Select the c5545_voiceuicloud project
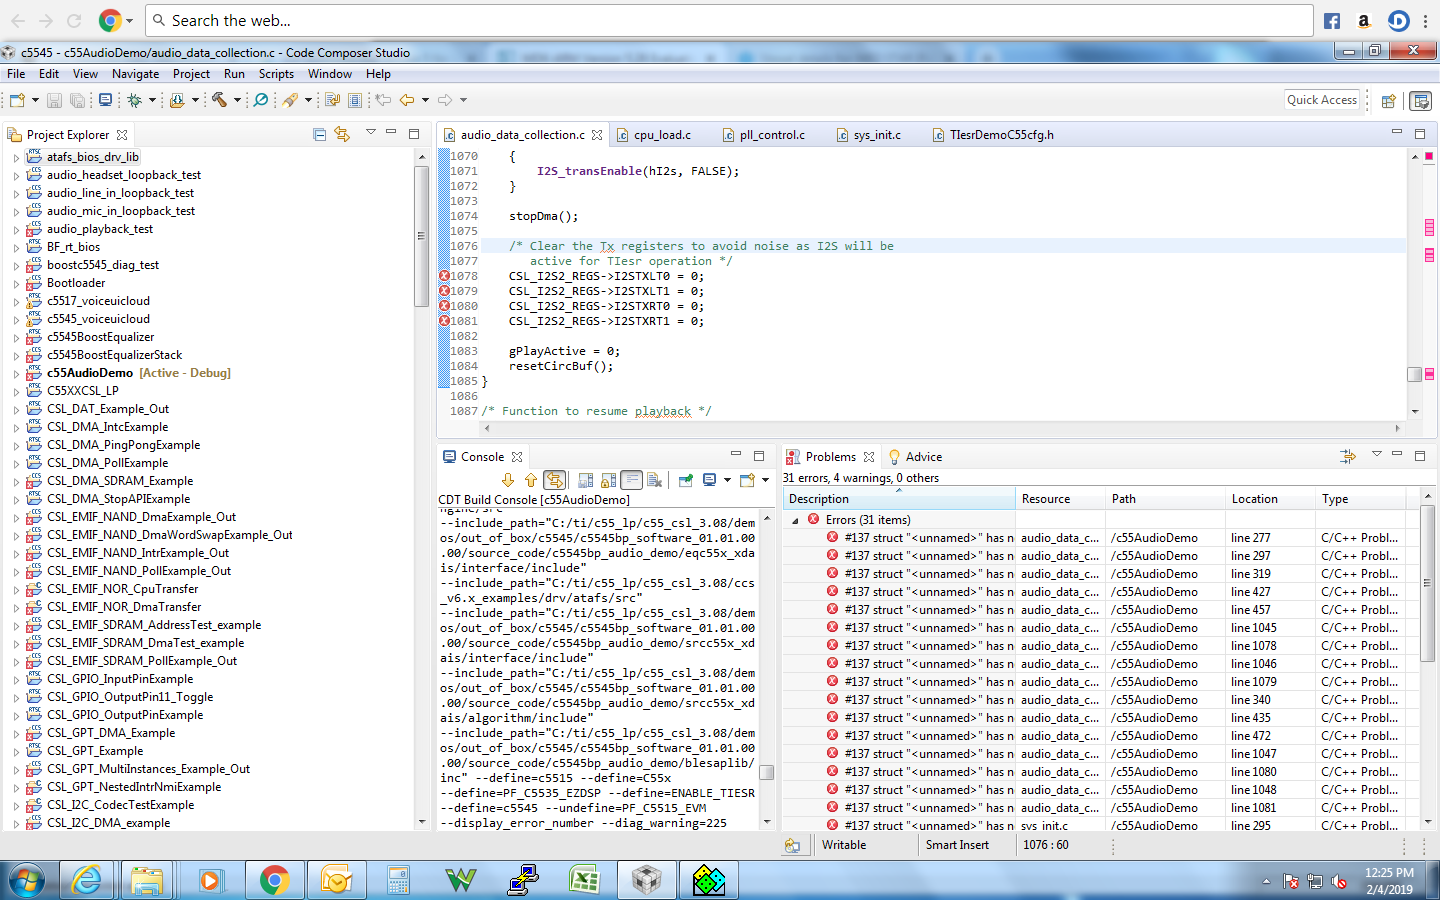Image resolution: width=1440 pixels, height=900 pixels. (98, 319)
